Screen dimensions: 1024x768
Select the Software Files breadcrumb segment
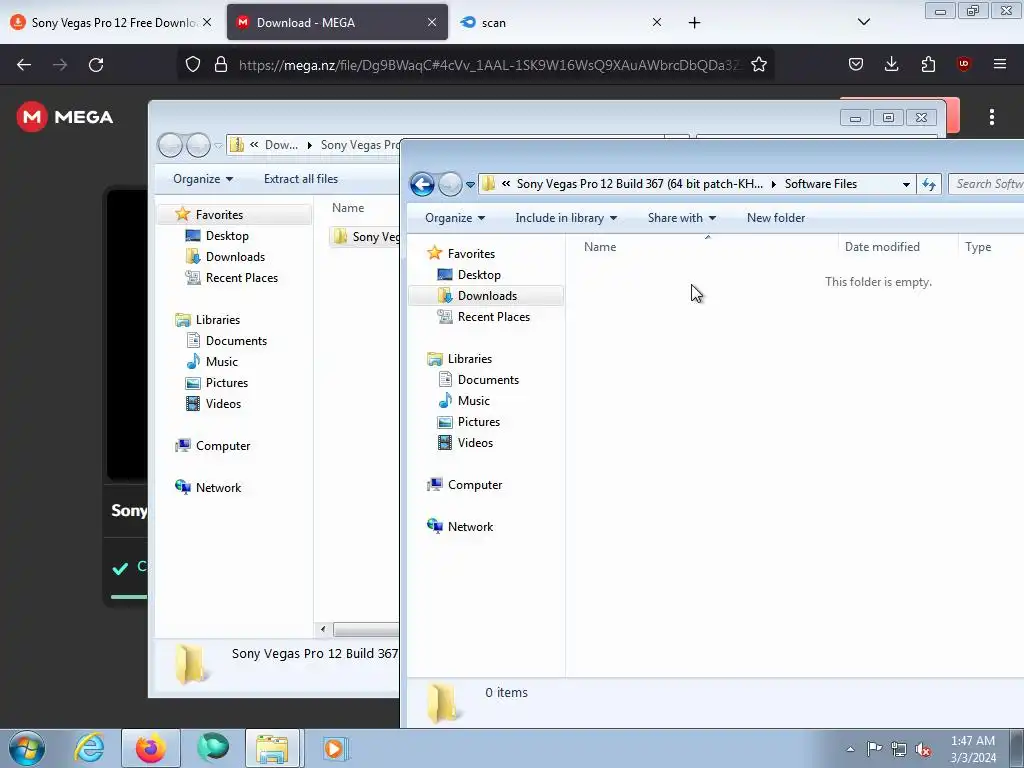point(820,184)
